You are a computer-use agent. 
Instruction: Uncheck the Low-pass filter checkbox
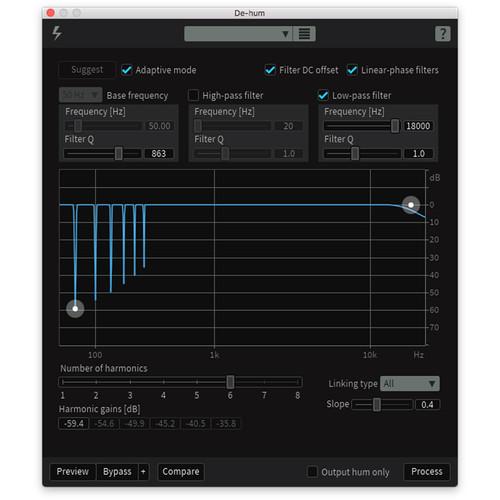click(x=323, y=95)
